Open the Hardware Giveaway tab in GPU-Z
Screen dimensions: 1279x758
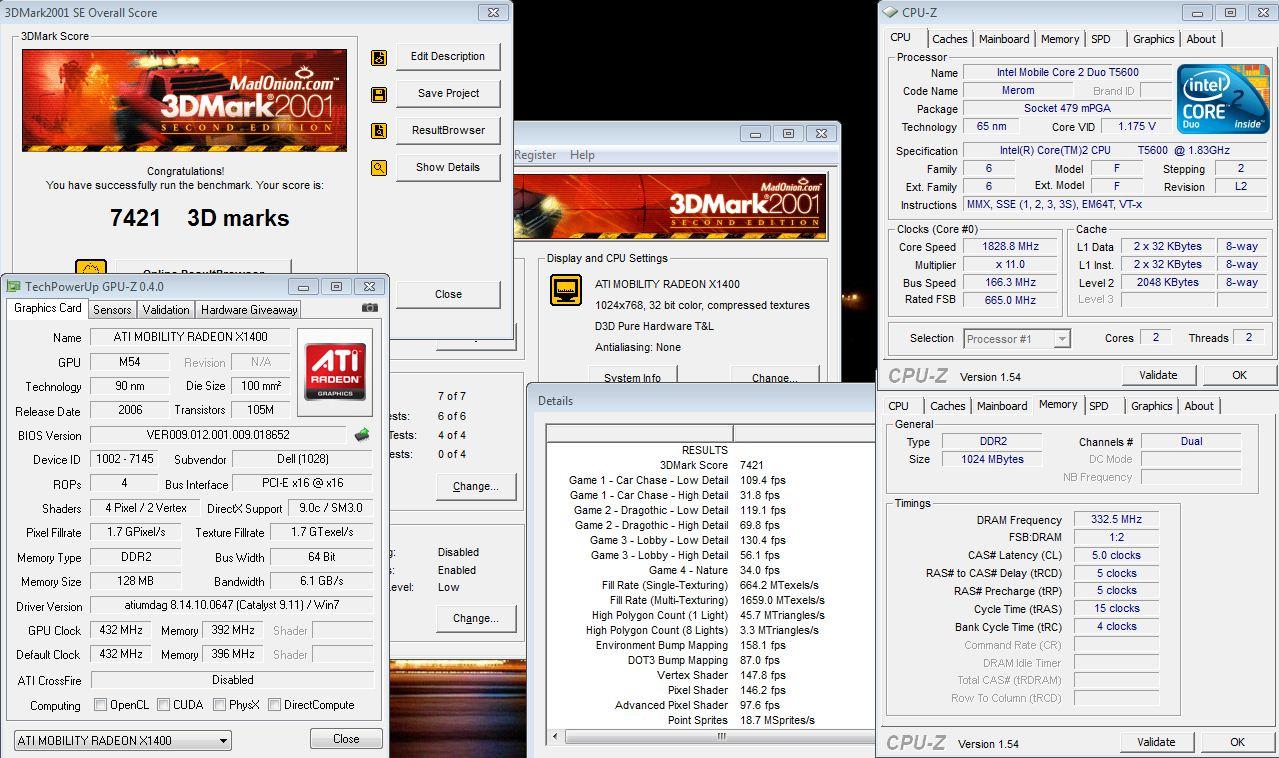(x=249, y=310)
